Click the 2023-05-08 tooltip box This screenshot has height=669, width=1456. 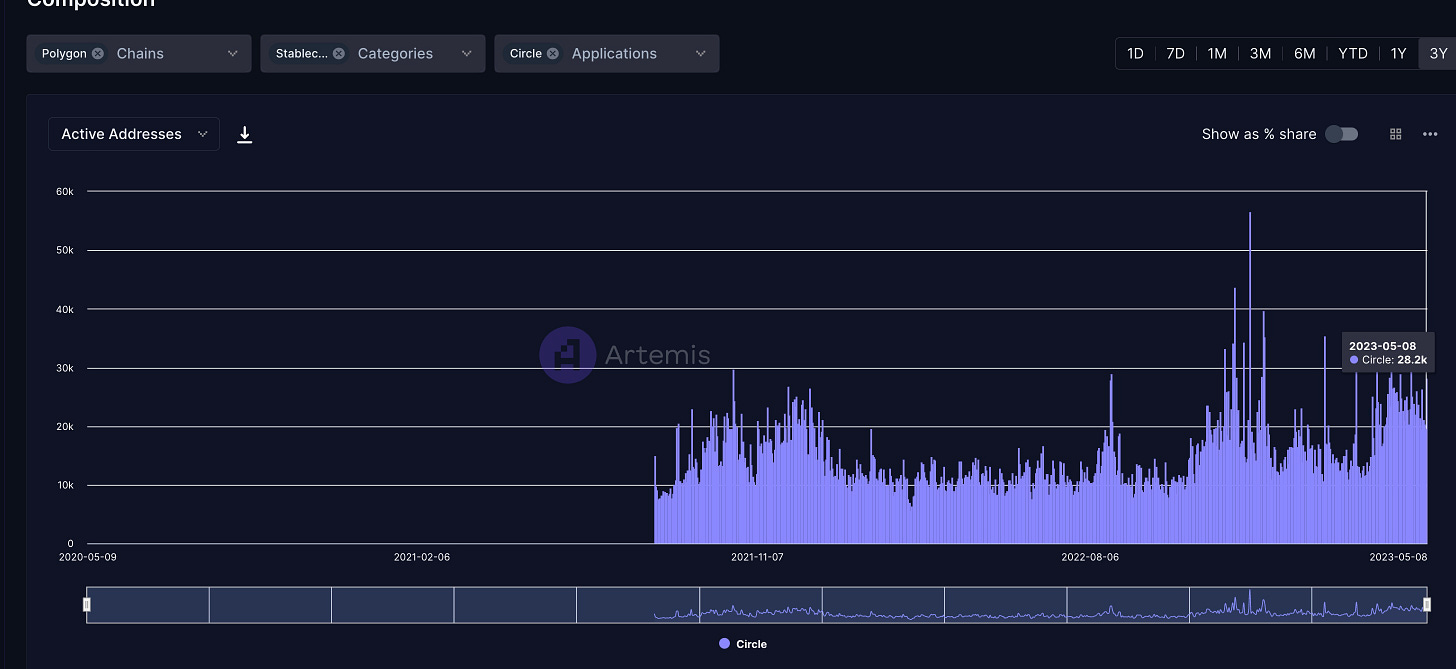click(1388, 352)
